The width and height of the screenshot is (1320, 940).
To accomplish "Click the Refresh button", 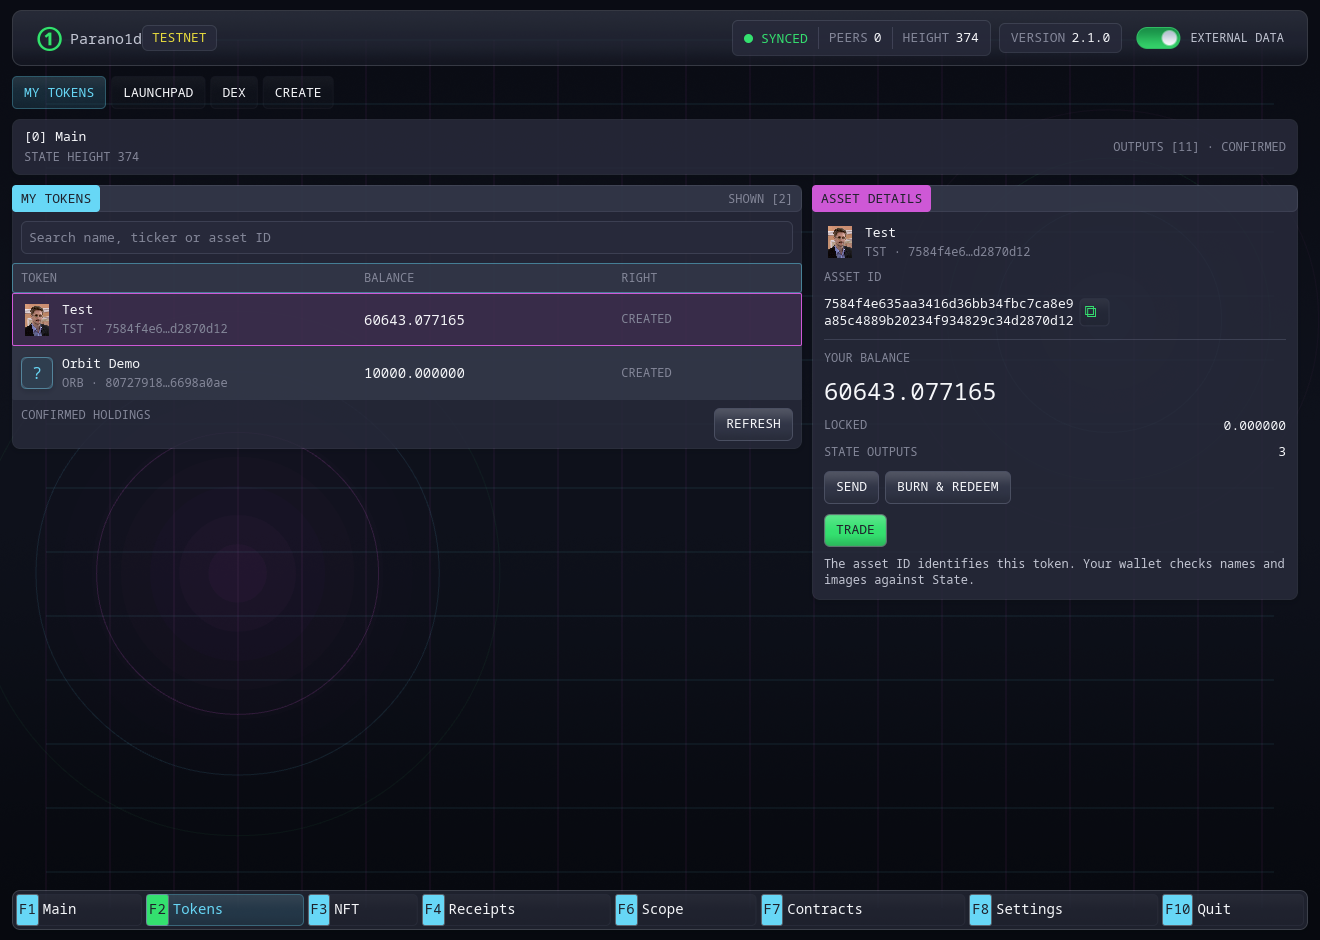I will point(753,424).
